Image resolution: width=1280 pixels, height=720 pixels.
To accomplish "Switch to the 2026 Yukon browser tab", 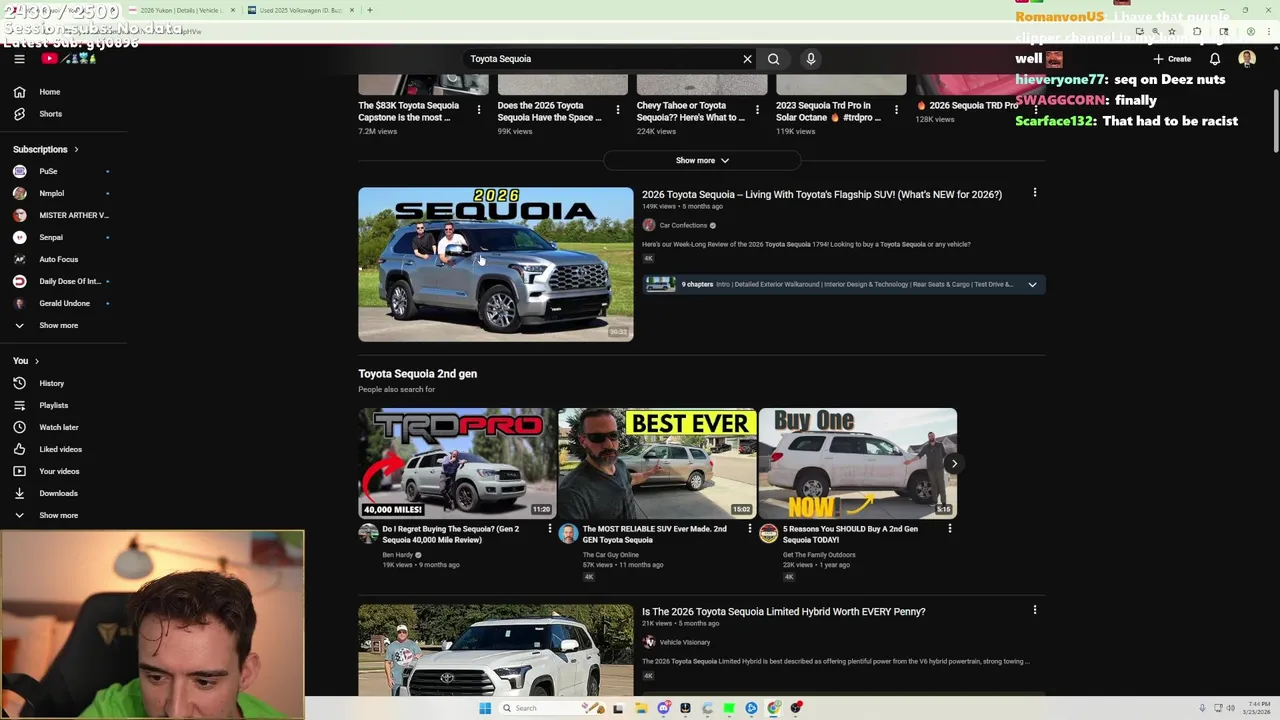I will [181, 10].
